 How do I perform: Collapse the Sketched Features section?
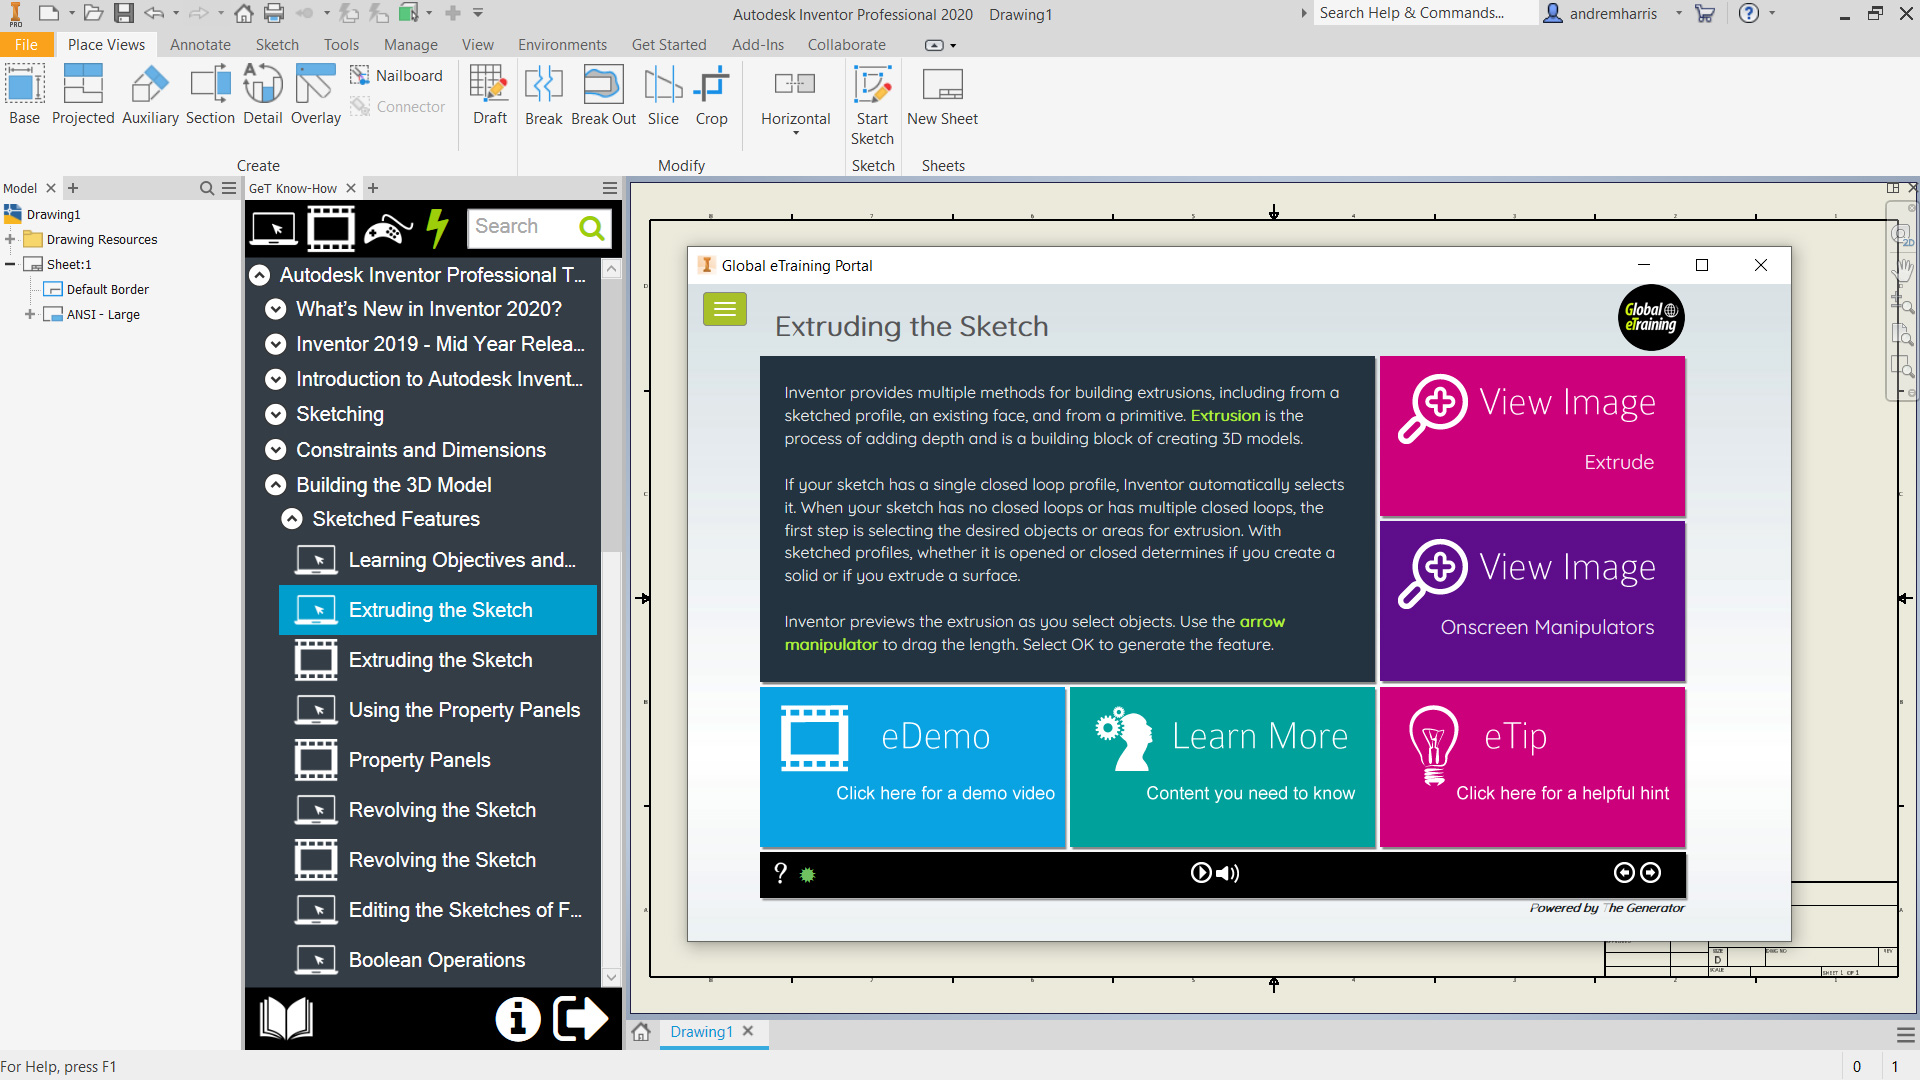point(292,519)
